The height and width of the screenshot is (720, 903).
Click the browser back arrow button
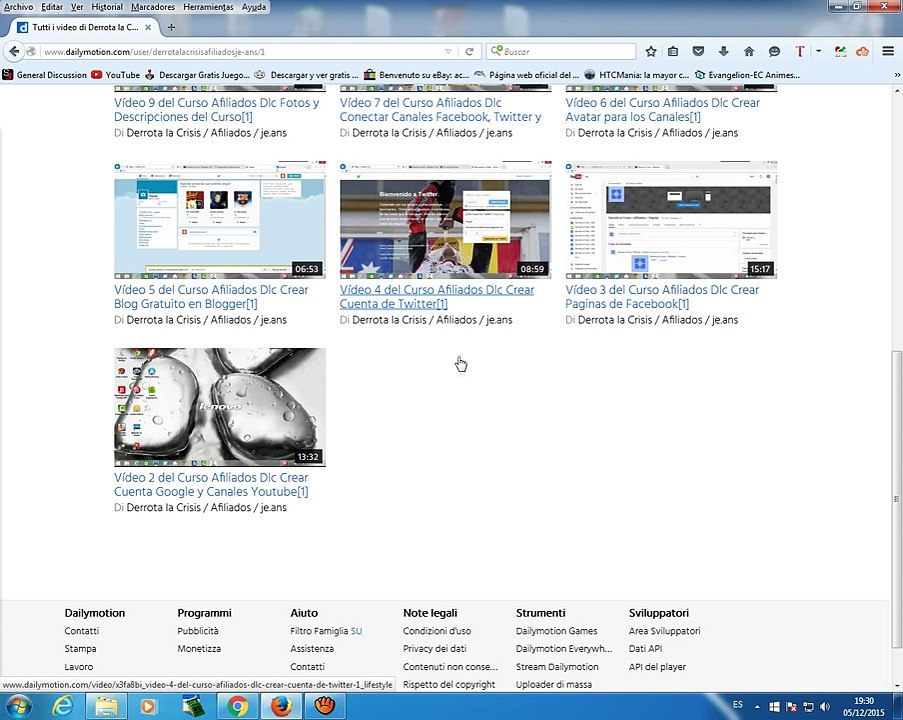(x=14, y=51)
